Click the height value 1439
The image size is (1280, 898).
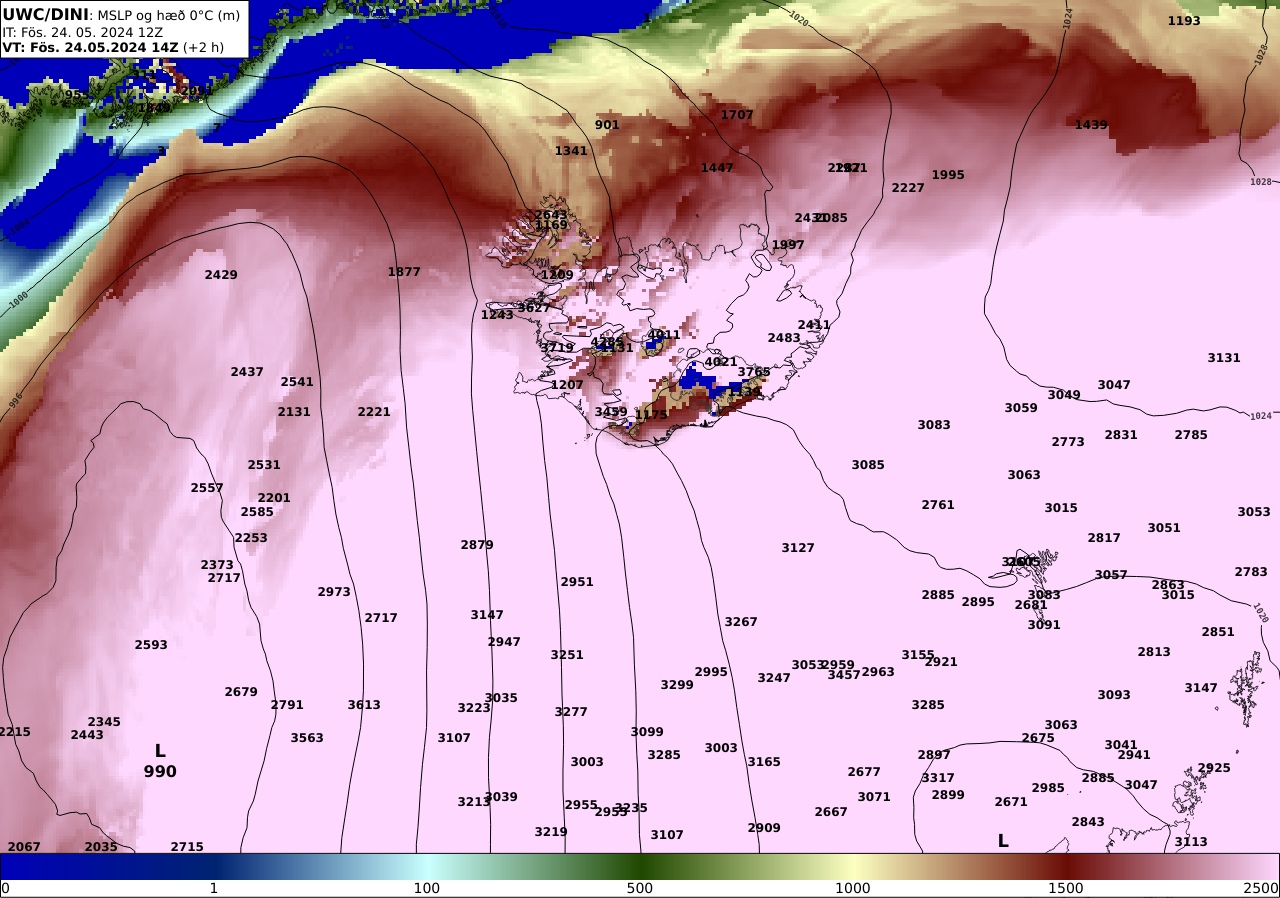pyautogui.click(x=1091, y=125)
